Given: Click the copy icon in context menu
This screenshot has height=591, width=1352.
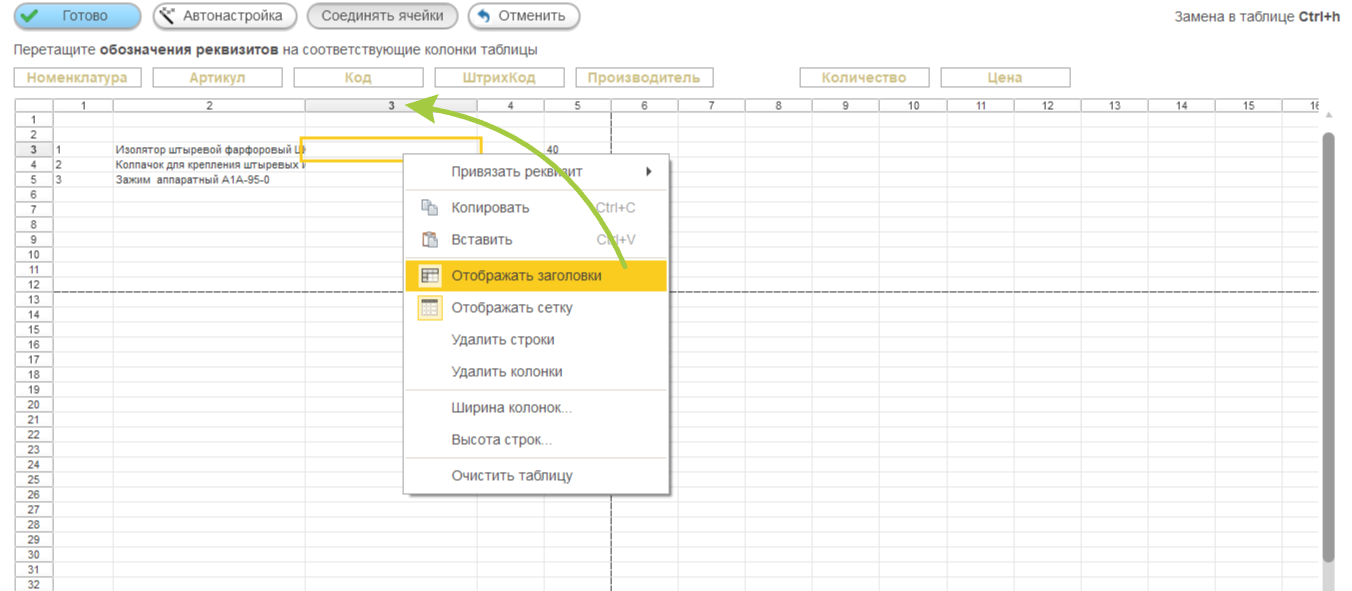Looking at the screenshot, I should click(430, 208).
